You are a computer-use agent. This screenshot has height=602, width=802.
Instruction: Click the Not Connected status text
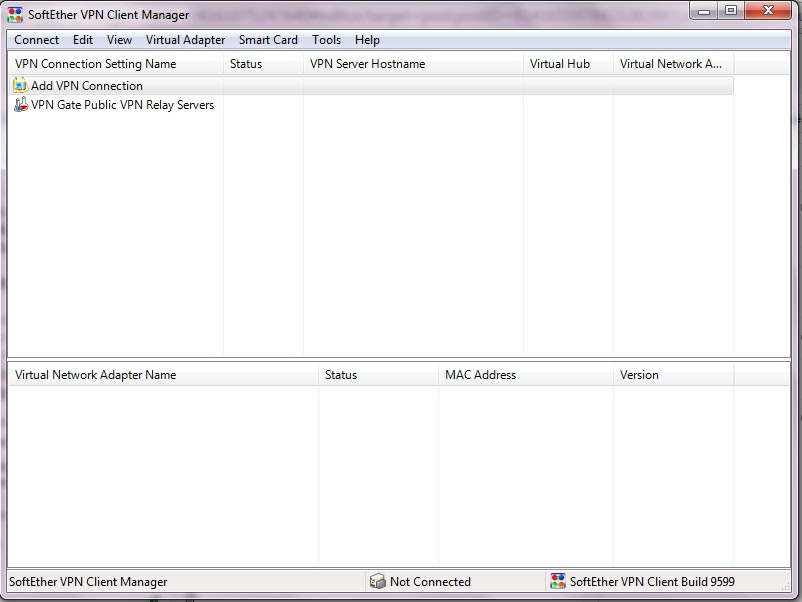[x=430, y=582]
